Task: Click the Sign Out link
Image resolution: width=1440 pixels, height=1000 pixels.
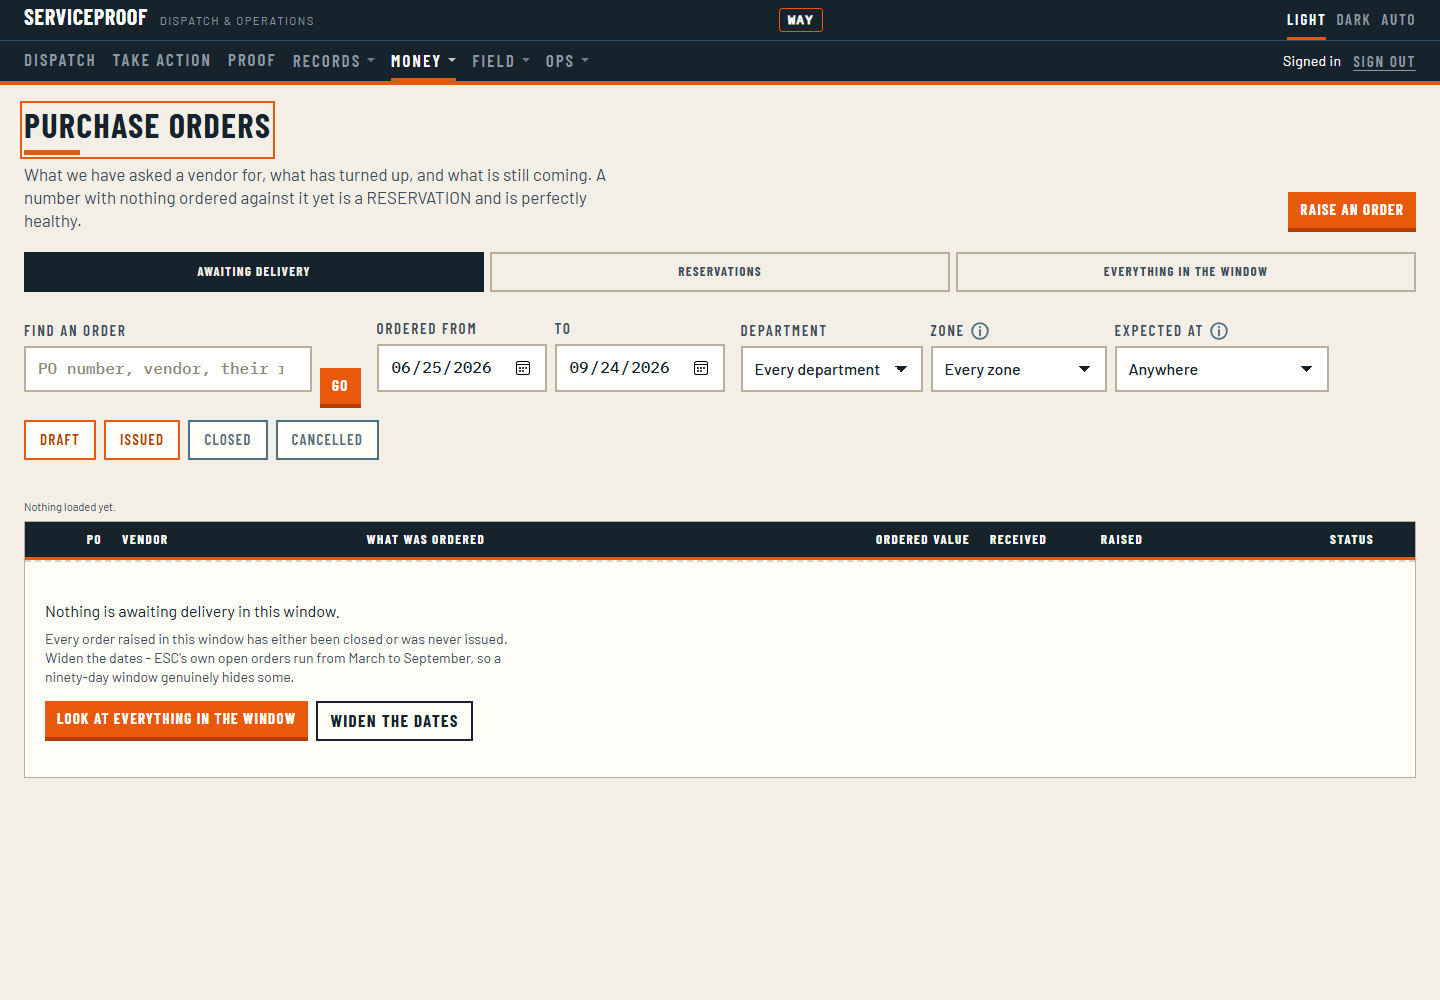Action: pyautogui.click(x=1384, y=62)
